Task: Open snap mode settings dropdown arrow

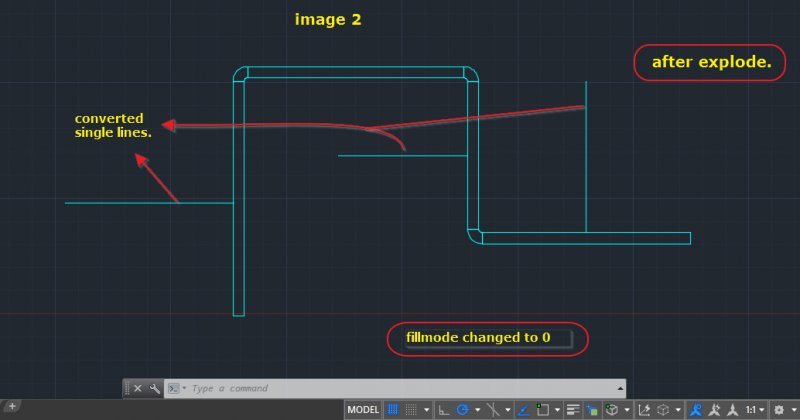Action: (x=427, y=410)
